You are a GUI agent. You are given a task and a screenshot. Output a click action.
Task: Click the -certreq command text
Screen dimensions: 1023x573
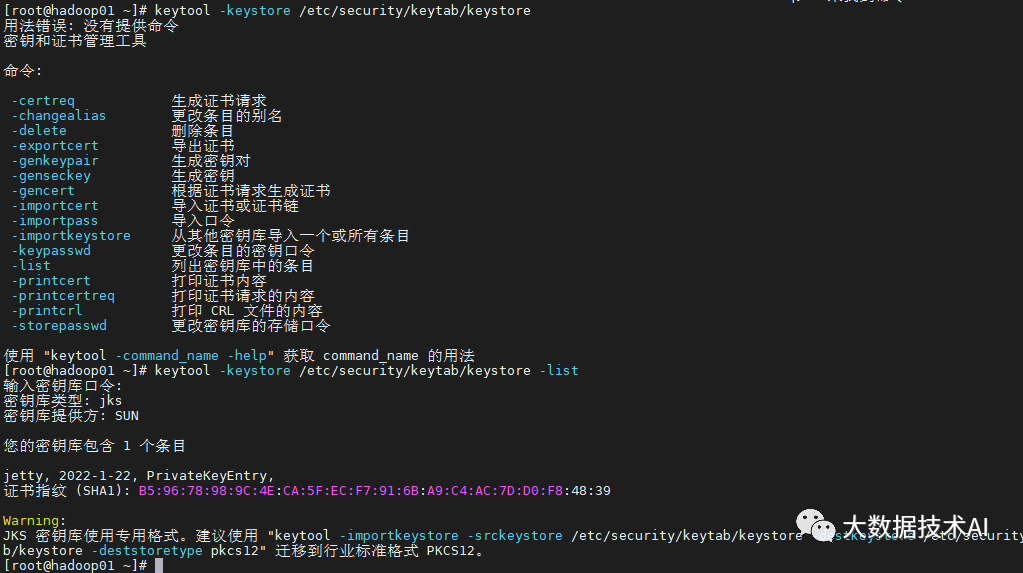coord(43,101)
